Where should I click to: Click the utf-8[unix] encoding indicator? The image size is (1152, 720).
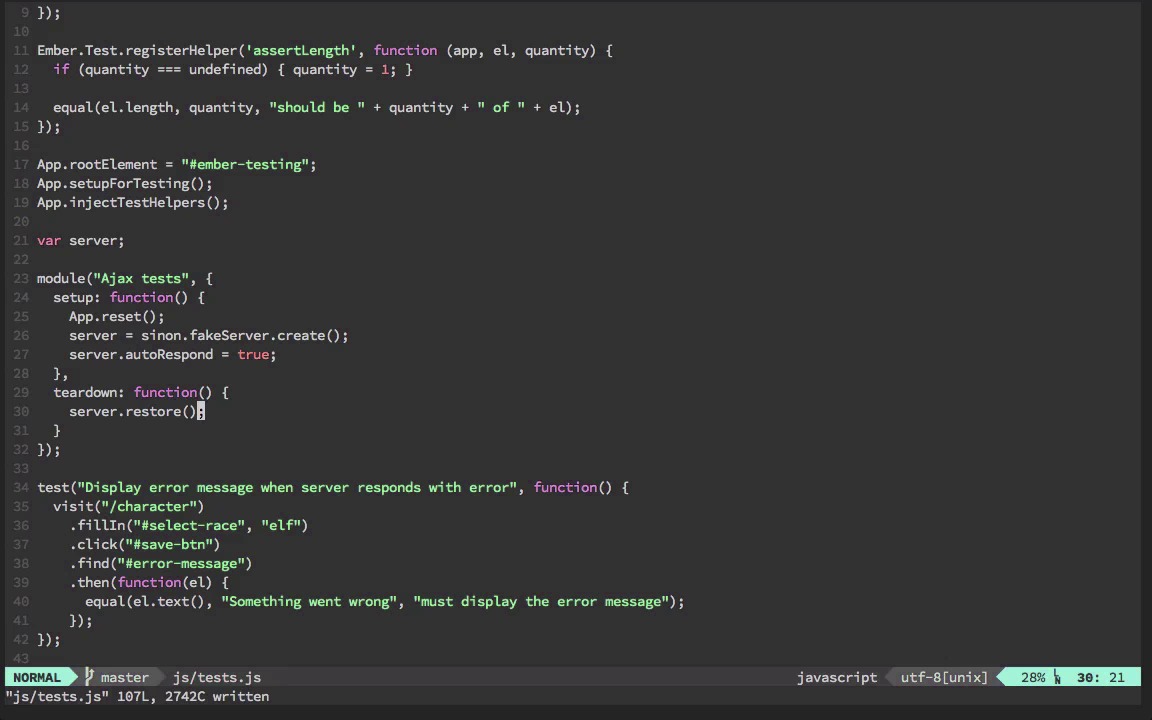coord(944,677)
